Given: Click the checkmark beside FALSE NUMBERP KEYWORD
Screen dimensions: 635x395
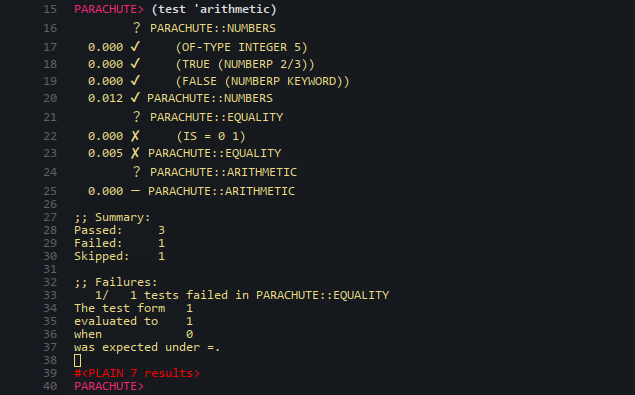Looking at the screenshot, I should pyautogui.click(x=135, y=81).
